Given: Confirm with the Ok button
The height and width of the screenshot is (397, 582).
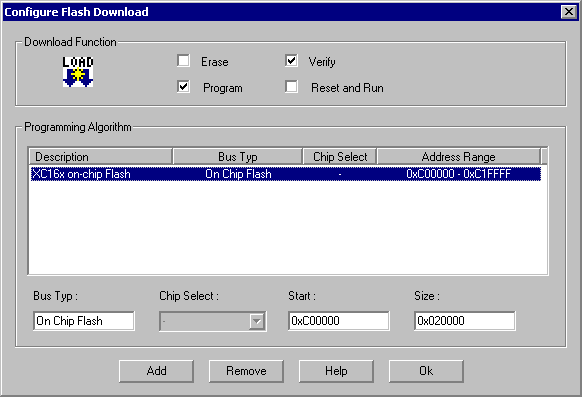Looking at the screenshot, I should pos(426,371).
